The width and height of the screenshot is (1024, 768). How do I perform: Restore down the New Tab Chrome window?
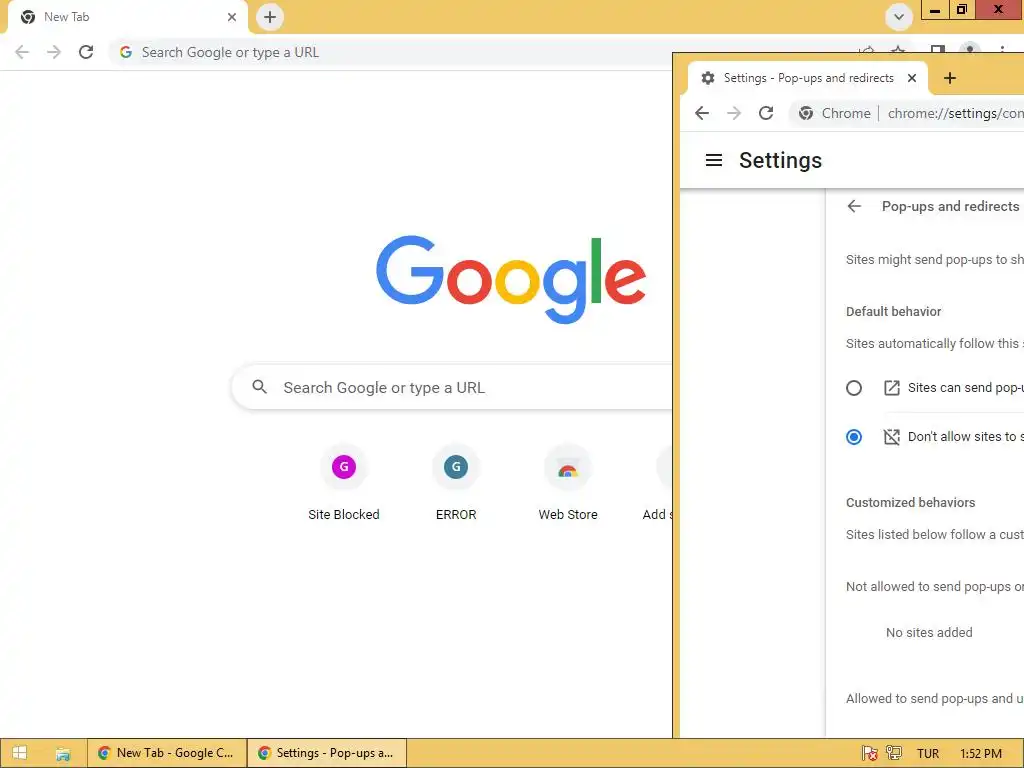[x=962, y=9]
